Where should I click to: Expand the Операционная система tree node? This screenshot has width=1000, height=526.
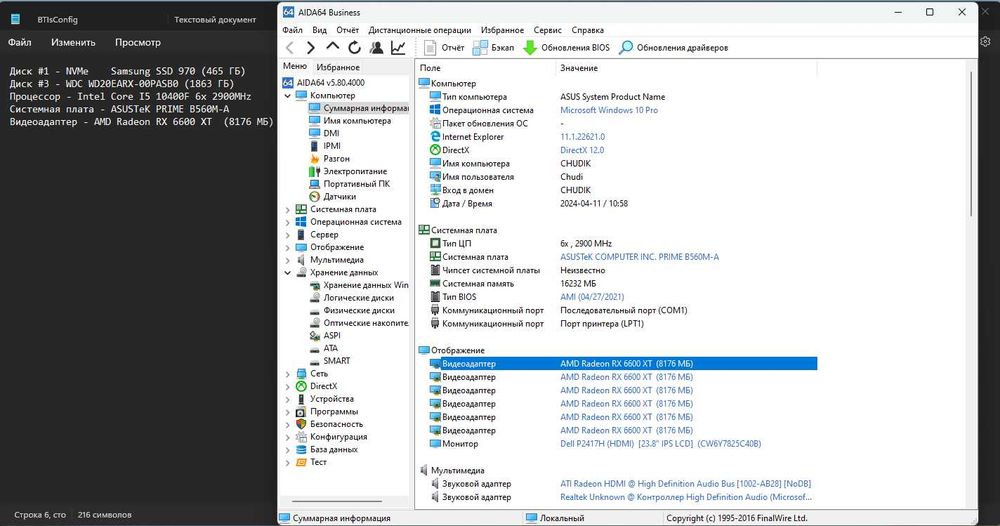288,223
